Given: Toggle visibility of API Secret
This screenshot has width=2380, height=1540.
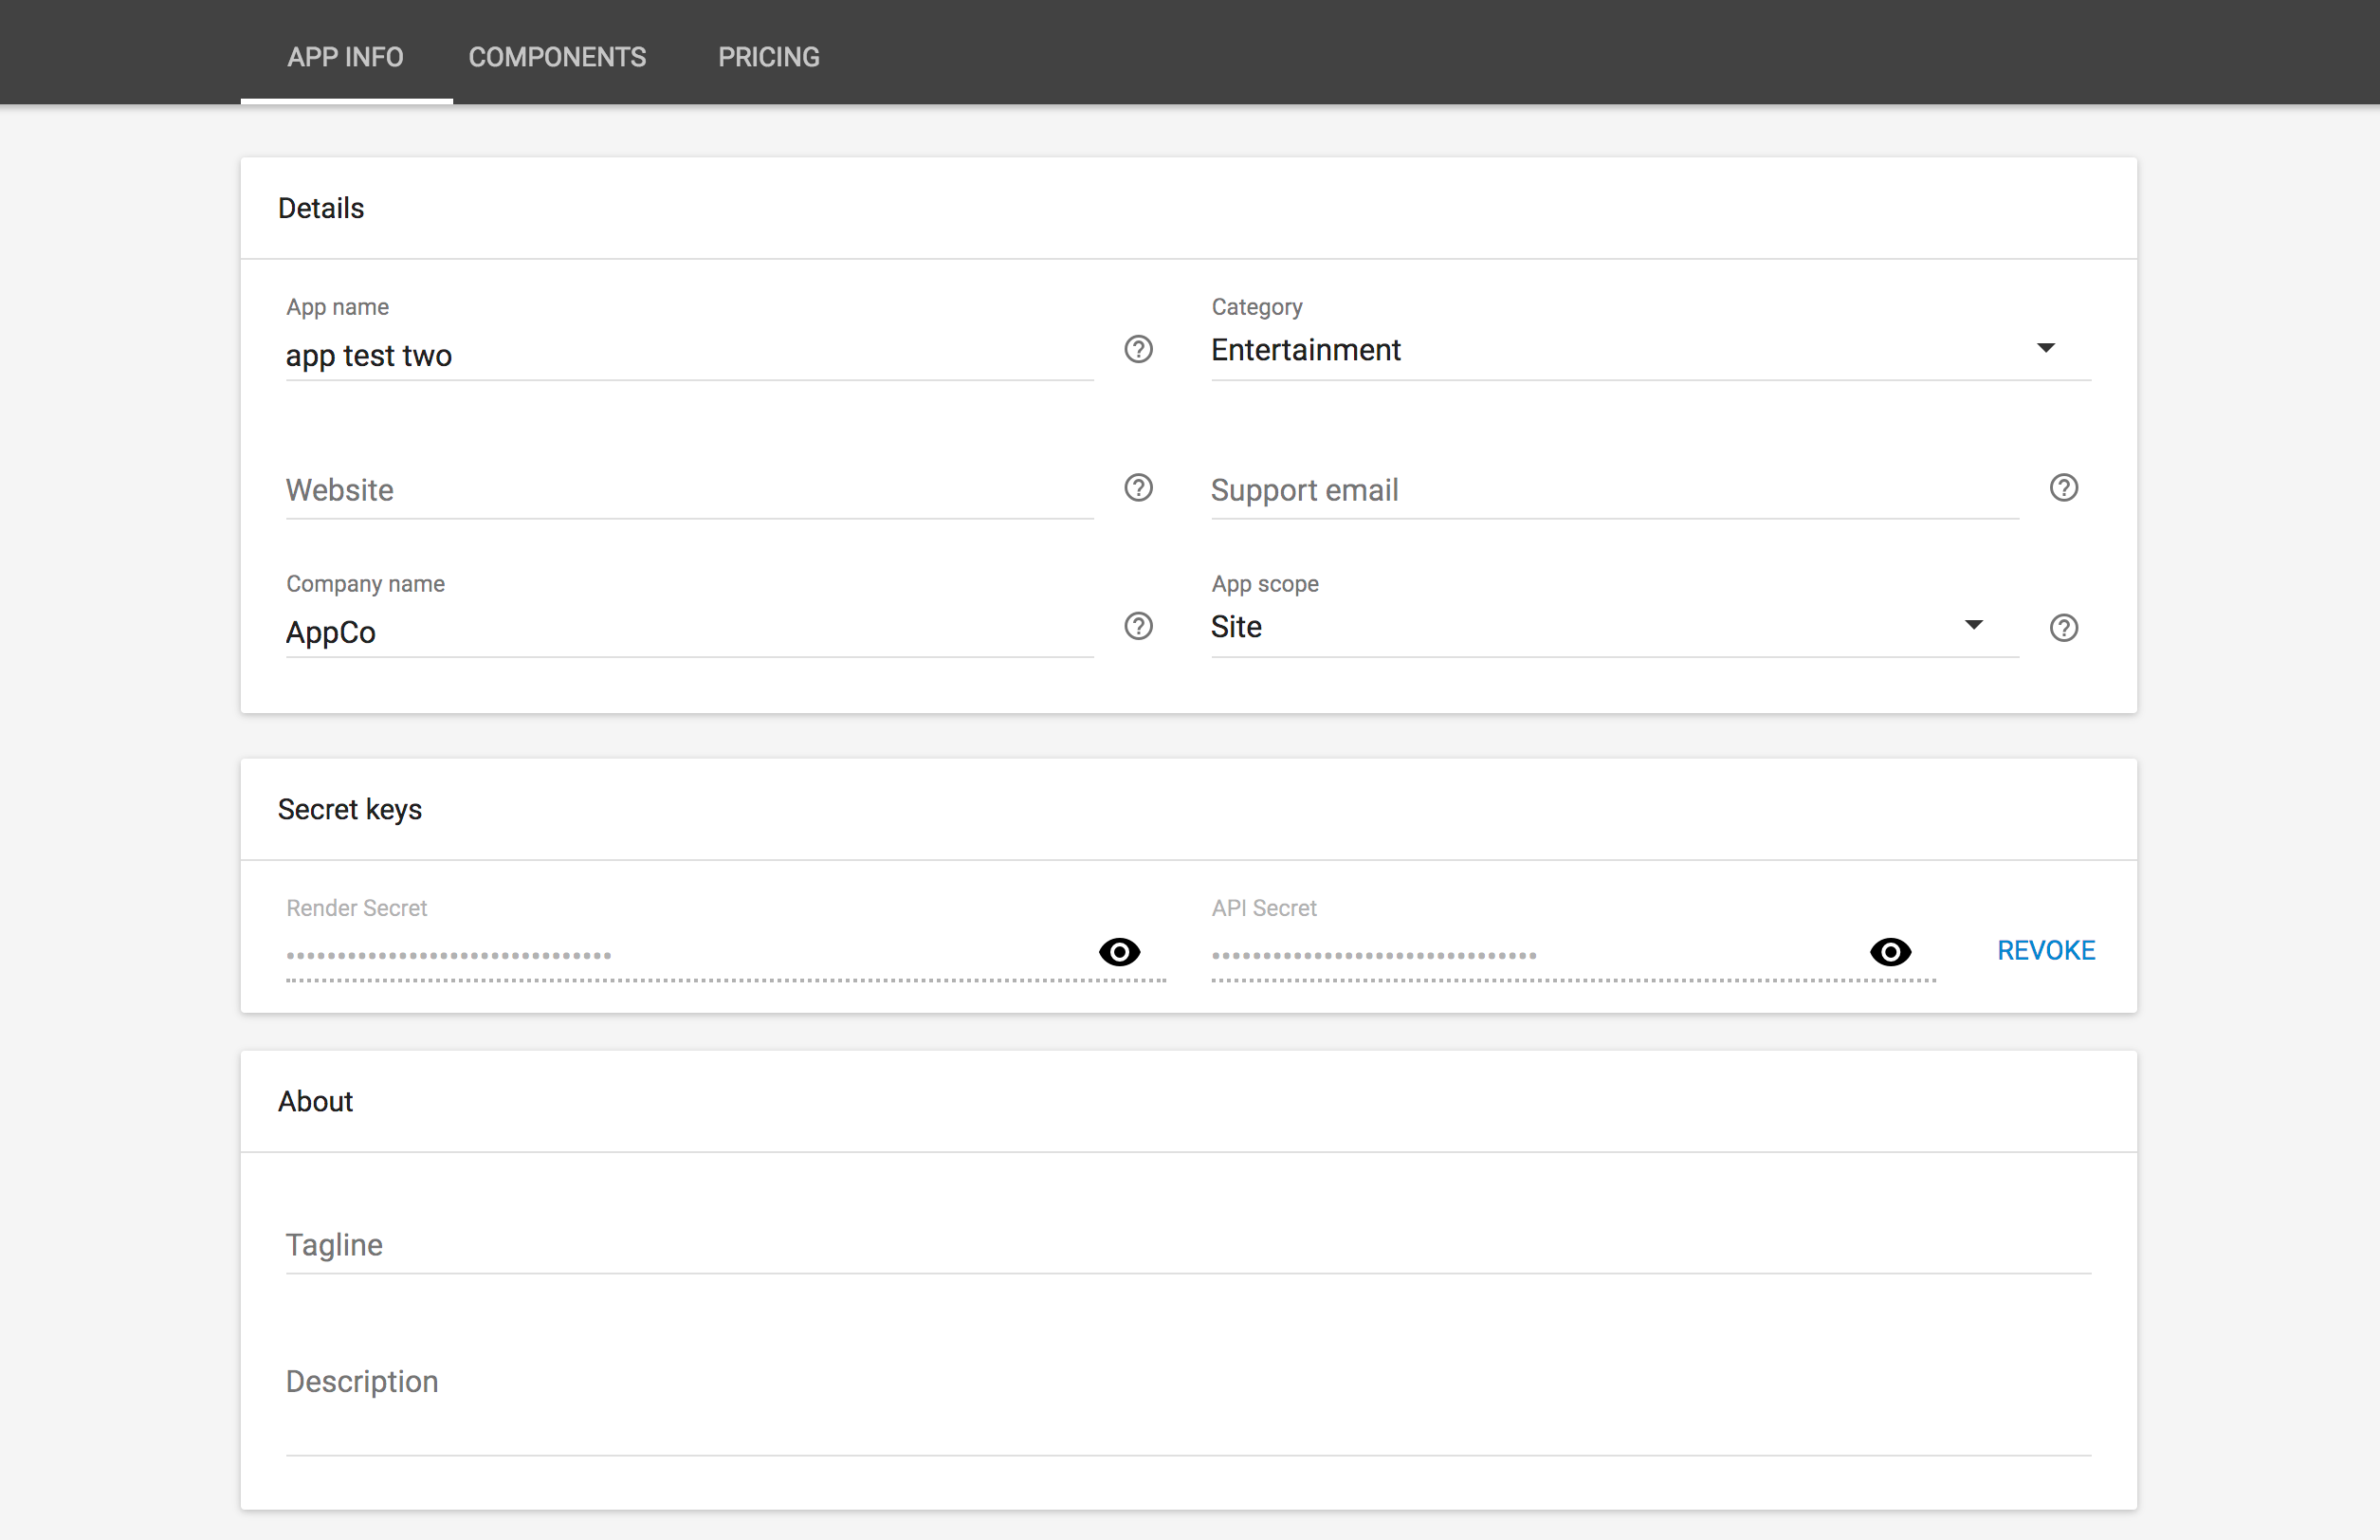Looking at the screenshot, I should (1891, 950).
